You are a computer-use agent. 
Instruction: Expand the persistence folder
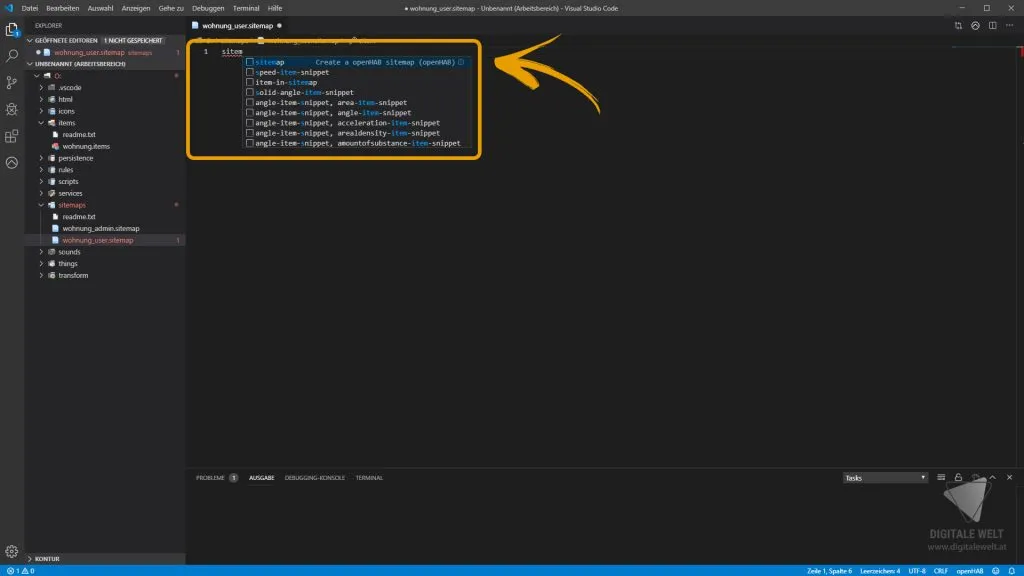(x=104, y=158)
